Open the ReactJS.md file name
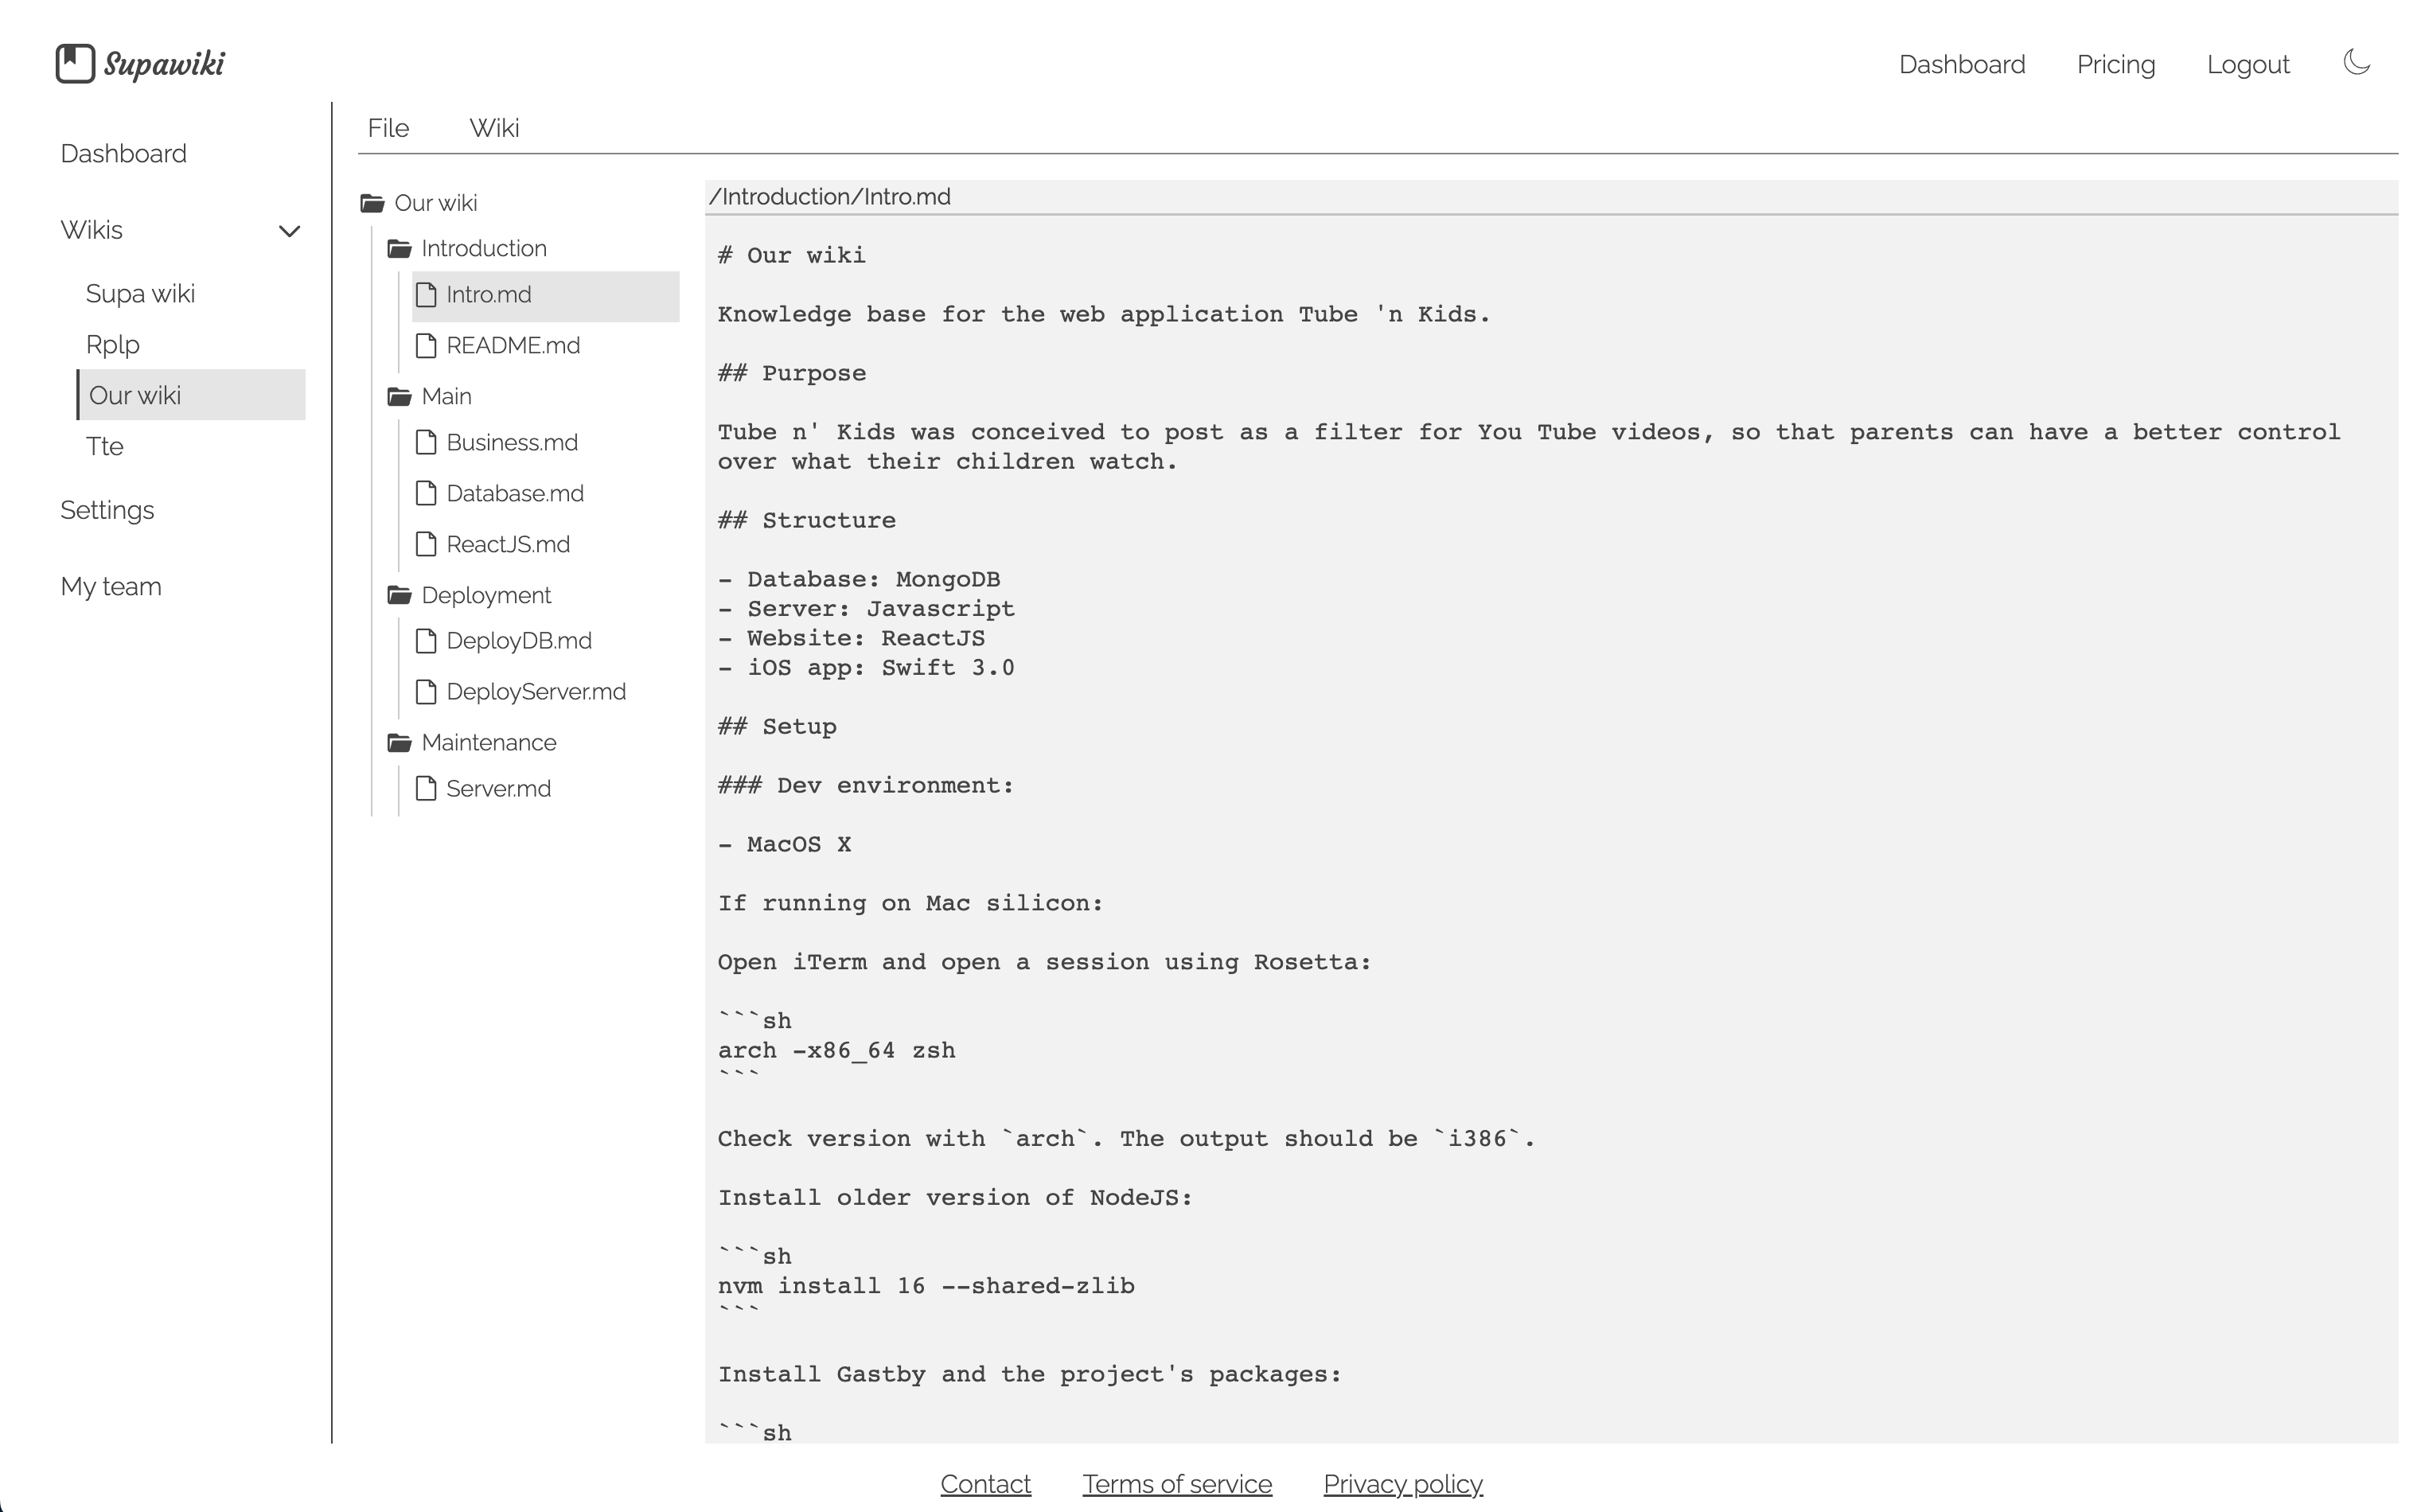2421x1512 pixels. 508,545
